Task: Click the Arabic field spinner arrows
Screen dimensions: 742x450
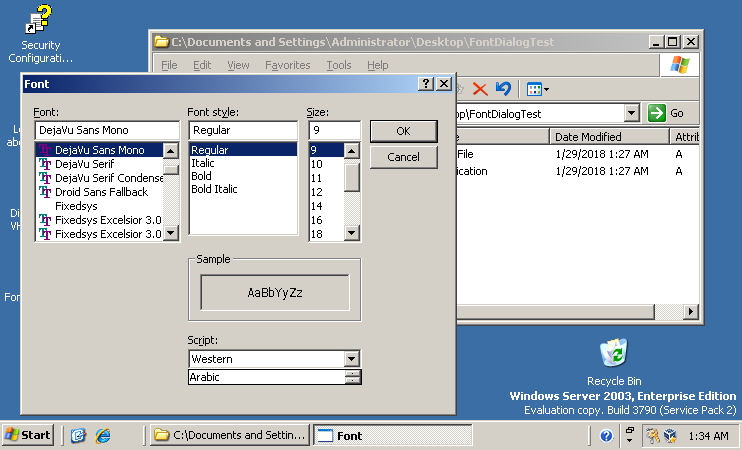Action: 353,377
